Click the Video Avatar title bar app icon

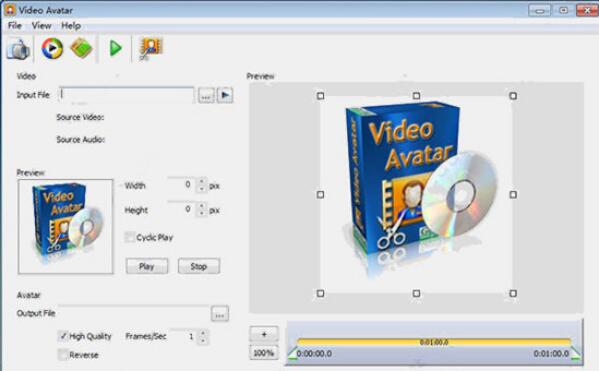point(10,10)
